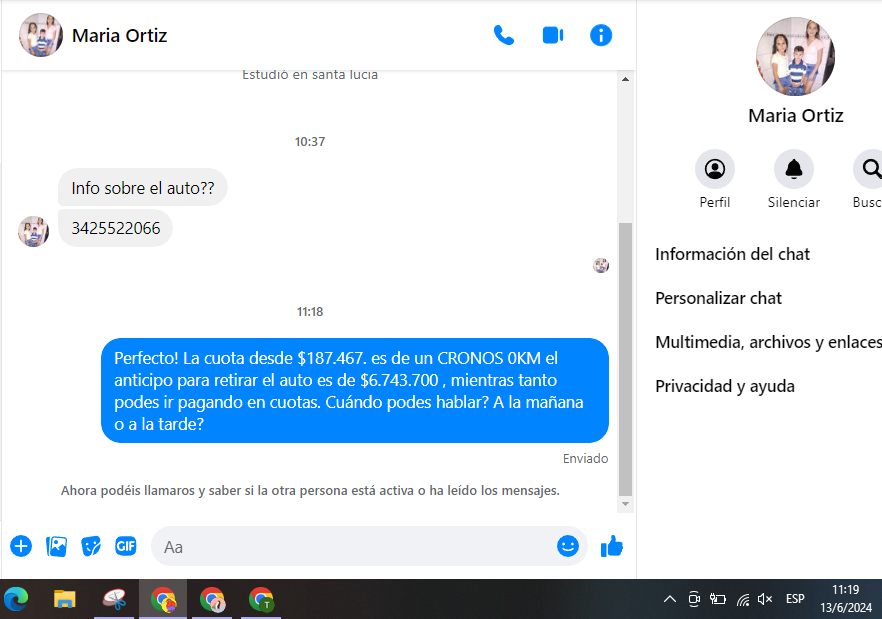Open the GIF picker
Screen dimensions: 882x619
(x=125, y=546)
